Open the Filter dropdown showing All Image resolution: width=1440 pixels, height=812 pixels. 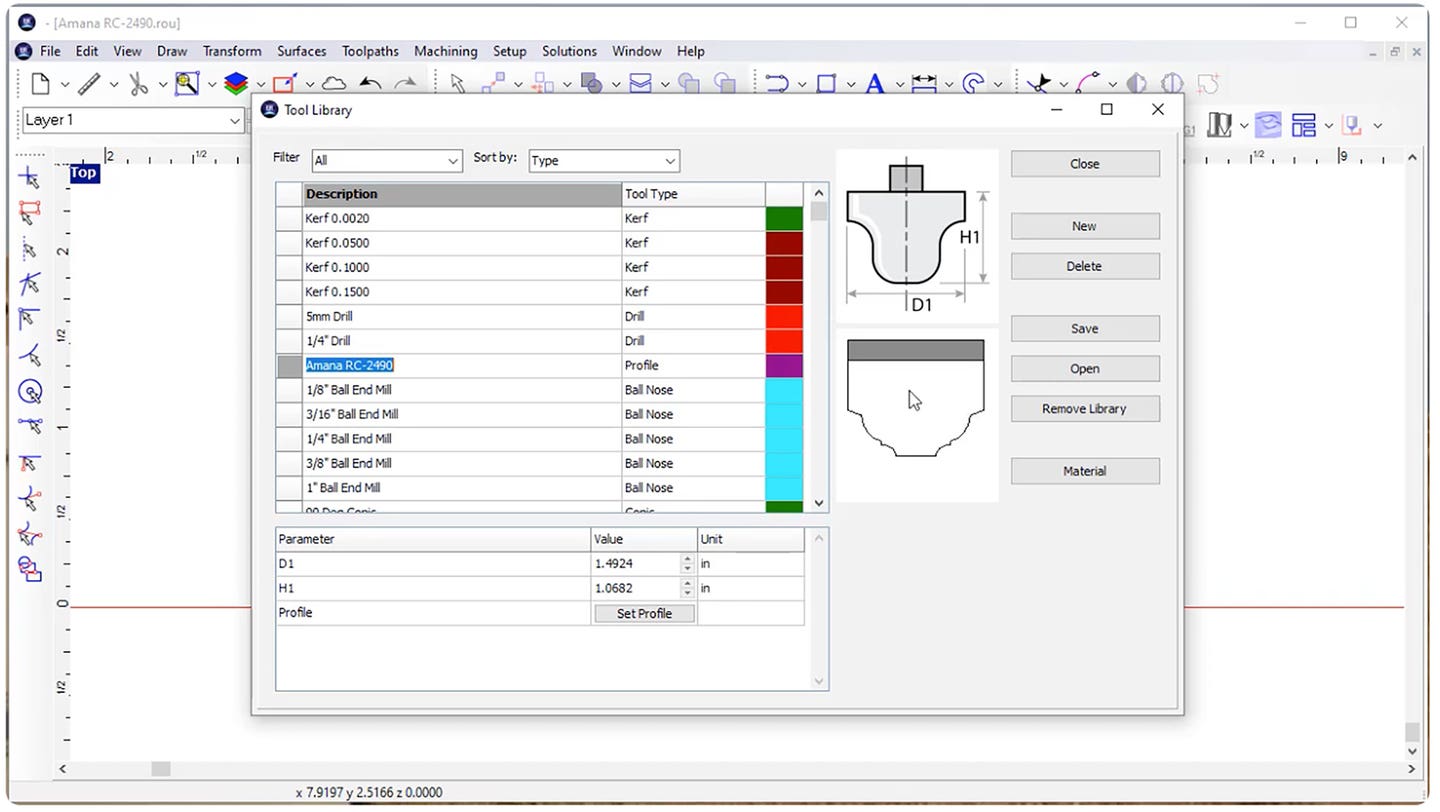click(387, 160)
